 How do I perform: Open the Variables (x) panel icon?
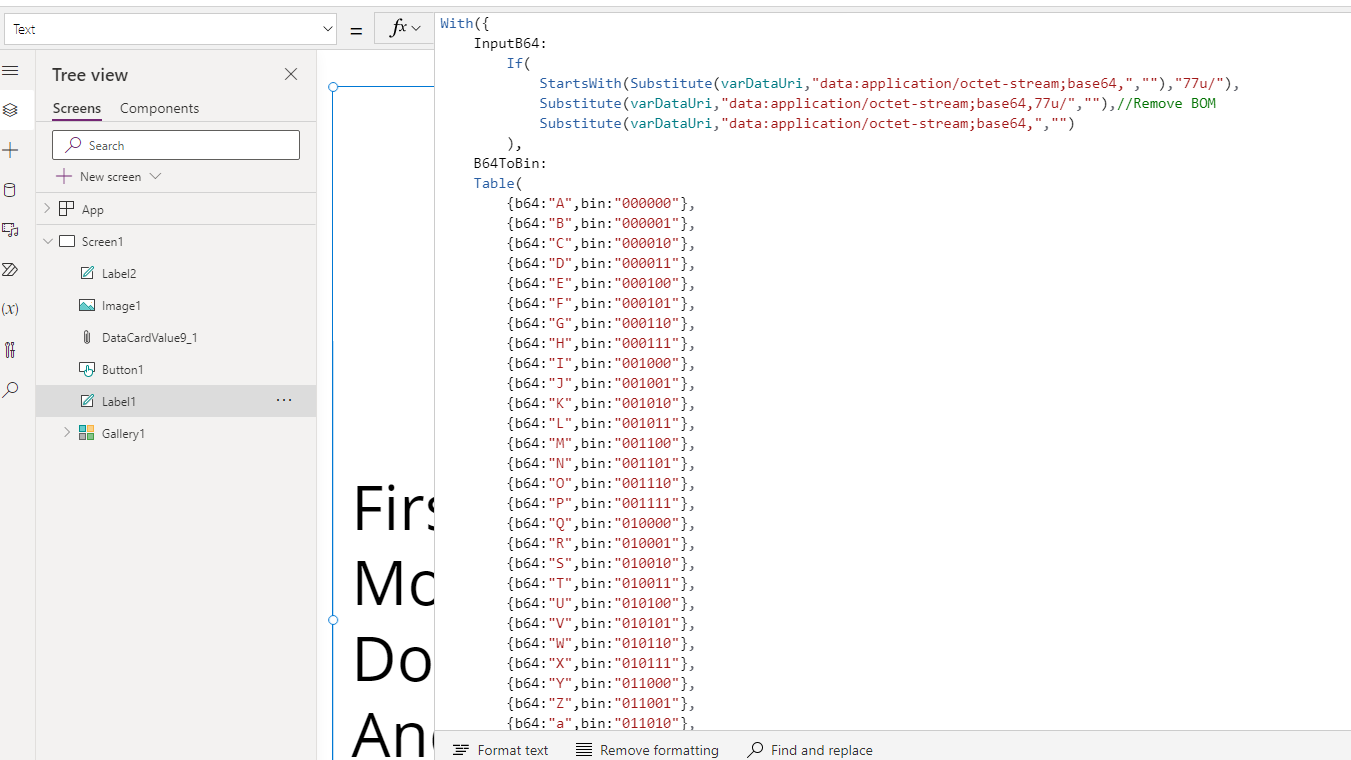[12, 309]
